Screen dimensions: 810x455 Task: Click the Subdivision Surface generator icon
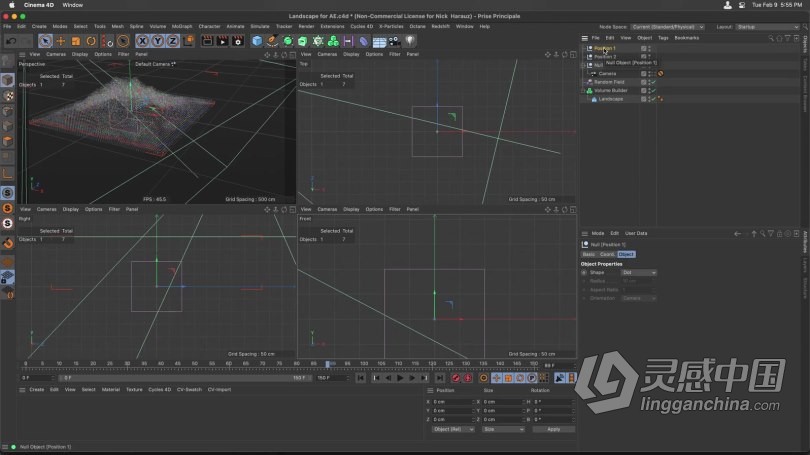click(x=288, y=41)
